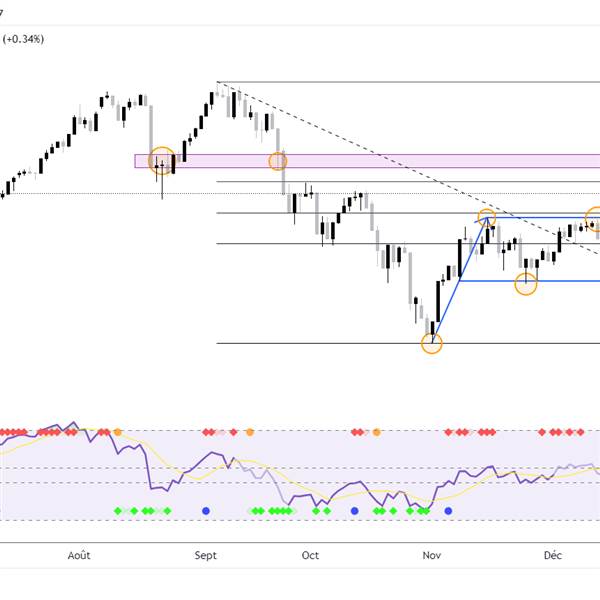Image resolution: width=600 pixels, height=600 pixels.
Task: Click the Août label on the time axis
Action: point(79,555)
